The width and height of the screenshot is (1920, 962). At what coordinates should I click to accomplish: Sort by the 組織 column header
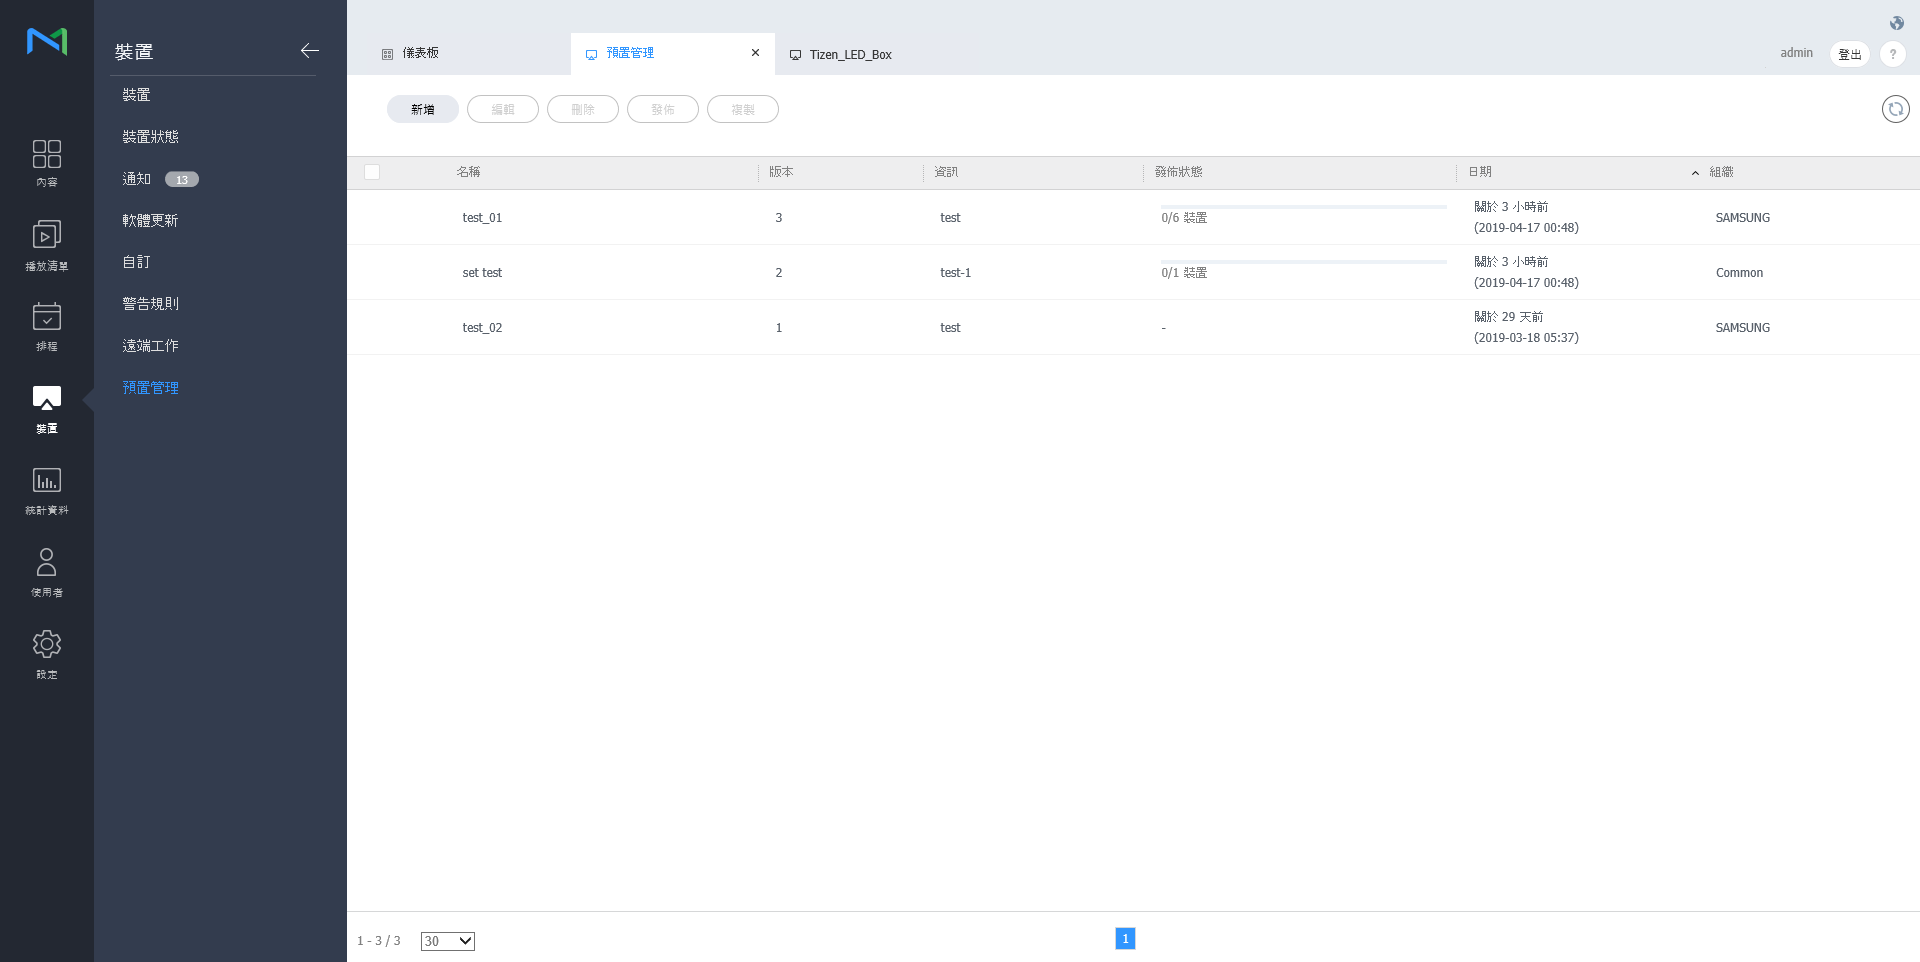[1720, 172]
